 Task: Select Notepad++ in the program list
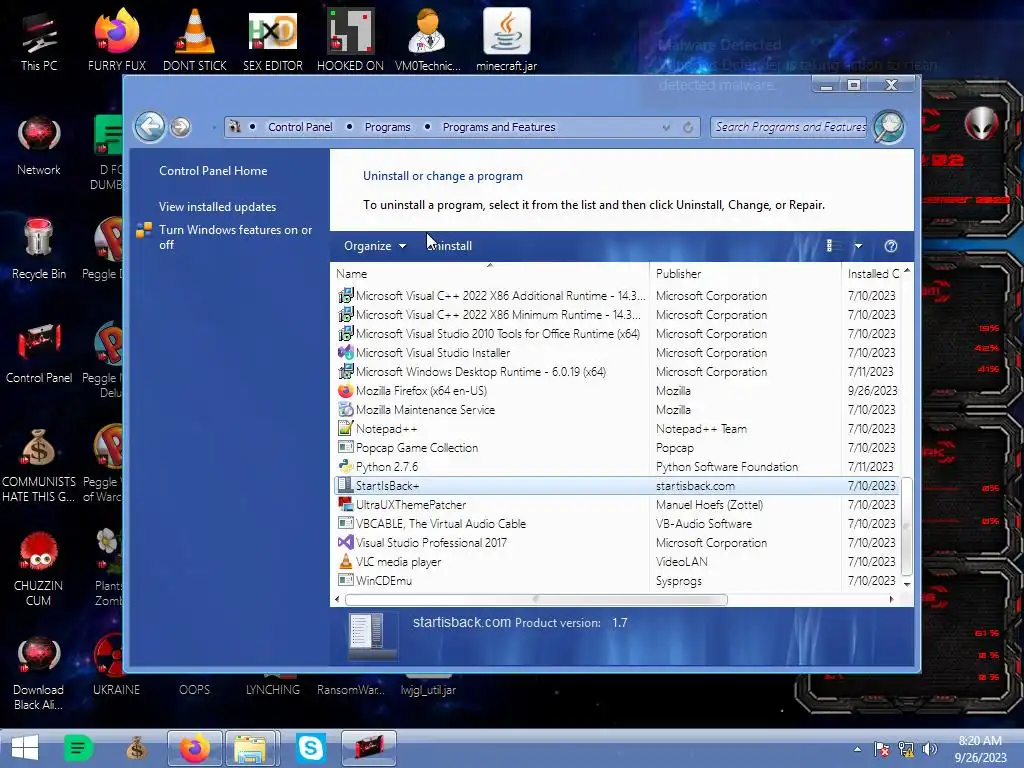click(x=616, y=429)
